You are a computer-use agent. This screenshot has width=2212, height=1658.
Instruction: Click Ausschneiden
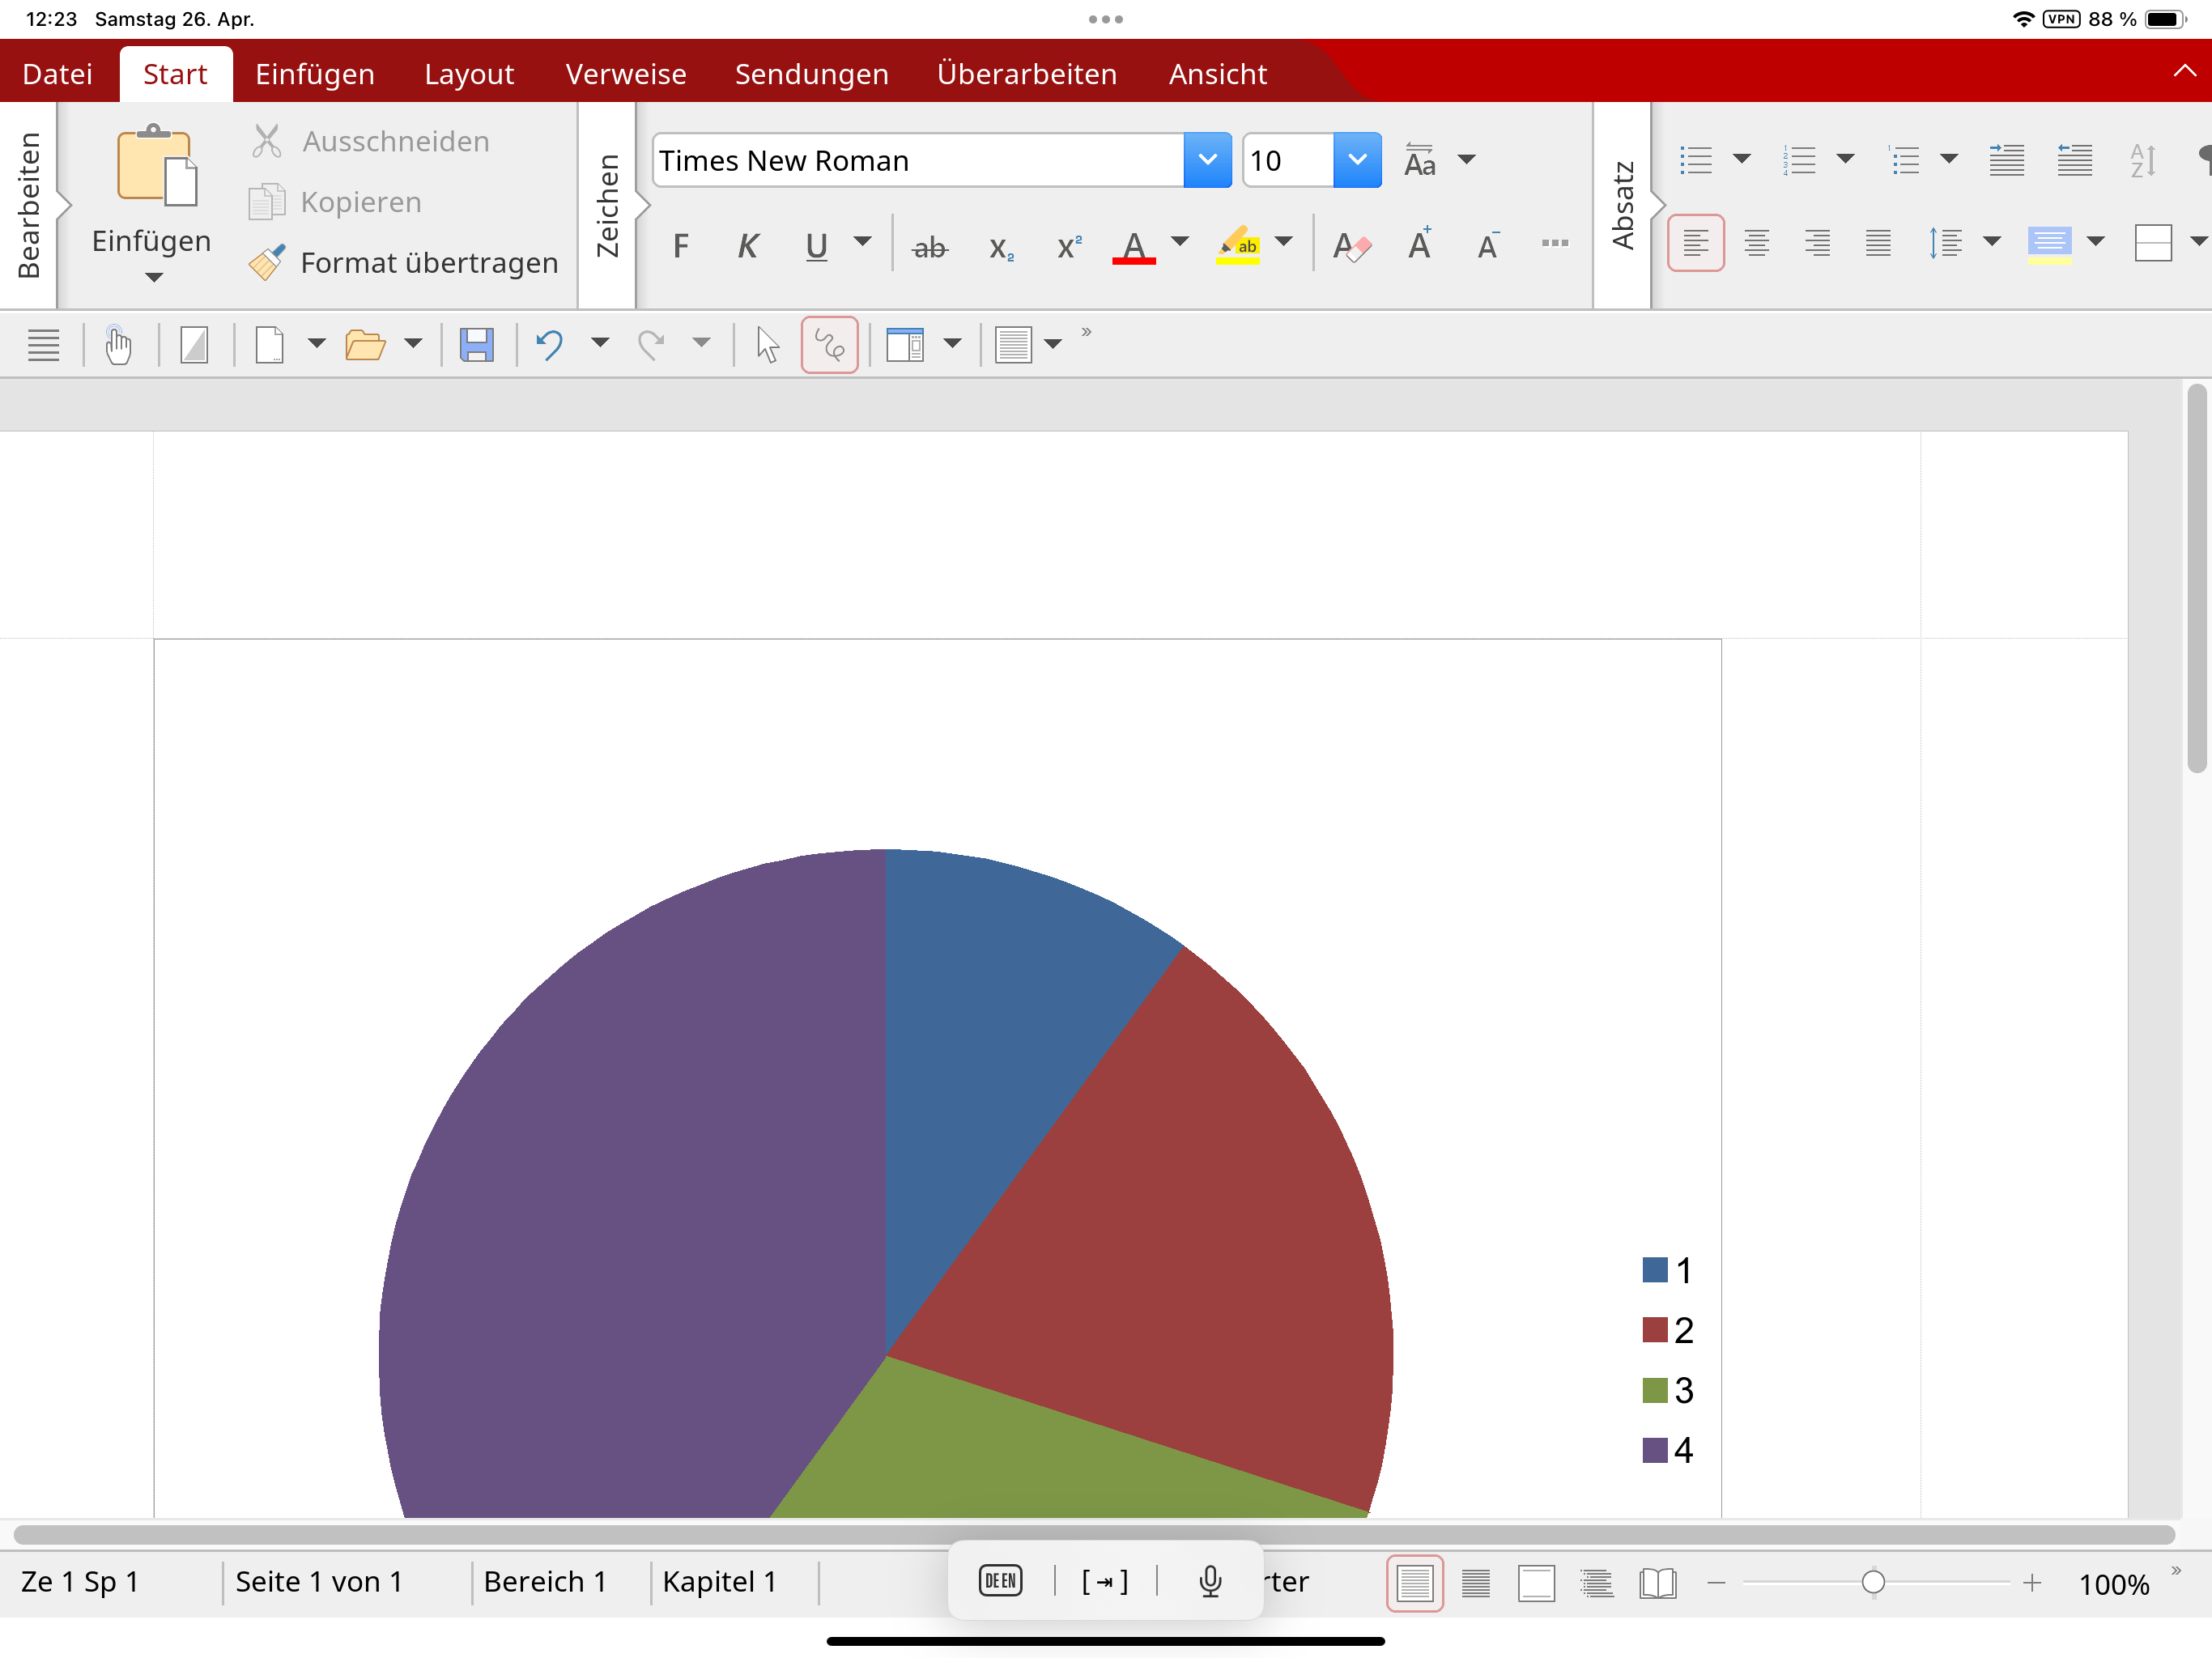(370, 141)
